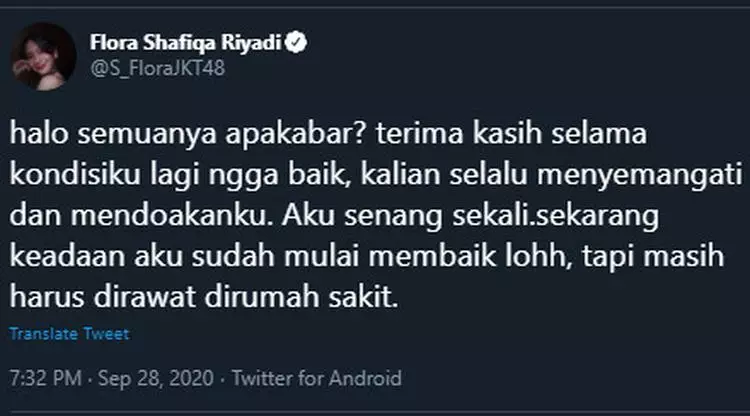Click the word "mendoakanku" in the tweet
Image resolution: width=750 pixels, height=416 pixels.
[x=168, y=216]
